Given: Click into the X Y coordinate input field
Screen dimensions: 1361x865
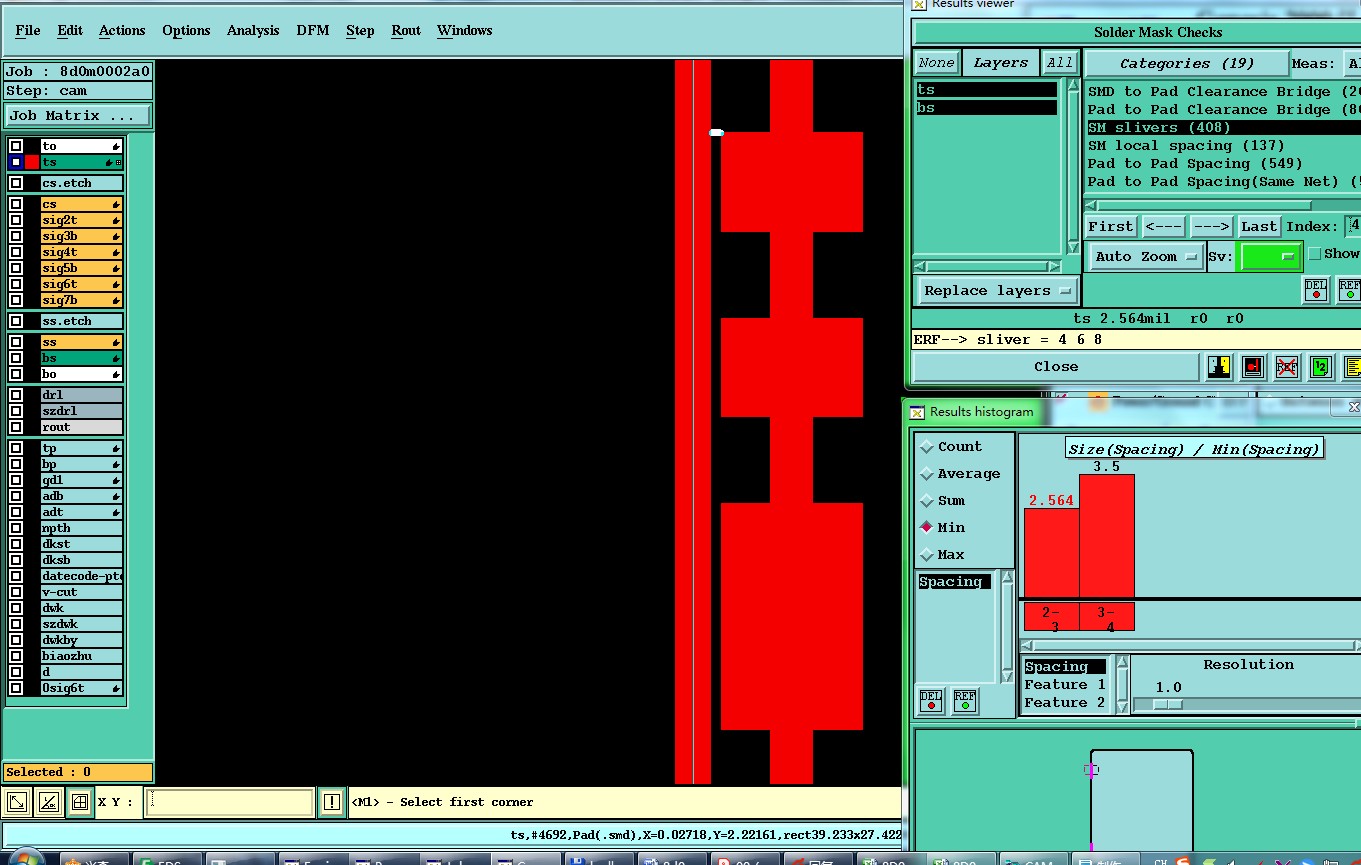Looking at the screenshot, I should pyautogui.click(x=229, y=802).
